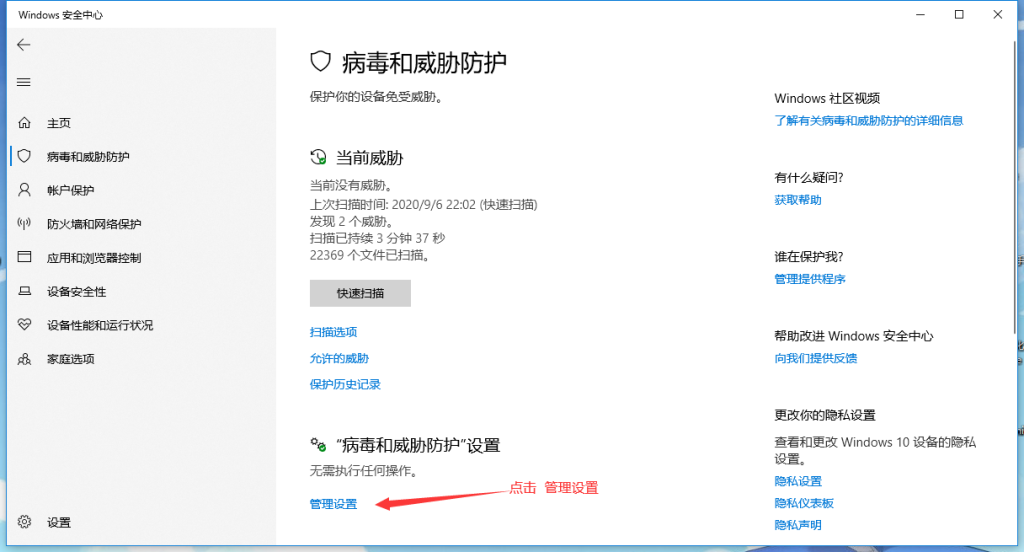Click the gears icon beside "病毒和威胁防护"设置
Viewport: 1024px width, 552px height.
pos(318,445)
